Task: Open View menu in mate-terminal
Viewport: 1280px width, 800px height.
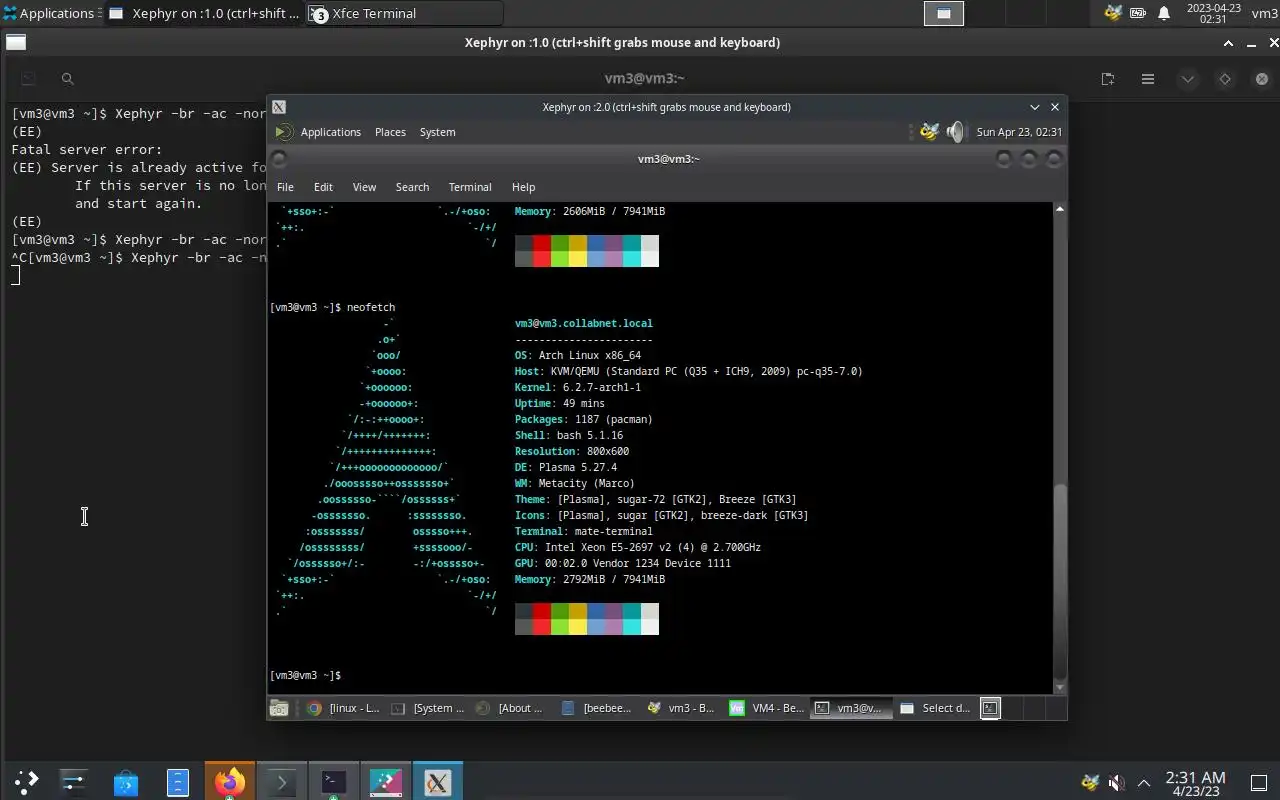Action: click(364, 187)
